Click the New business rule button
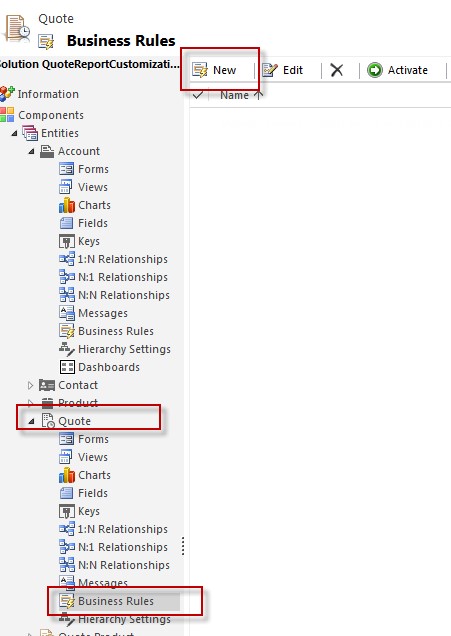 (x=214, y=70)
